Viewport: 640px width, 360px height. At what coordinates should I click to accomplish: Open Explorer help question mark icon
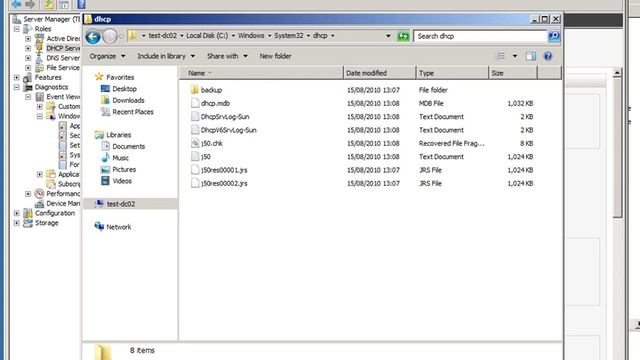click(548, 56)
